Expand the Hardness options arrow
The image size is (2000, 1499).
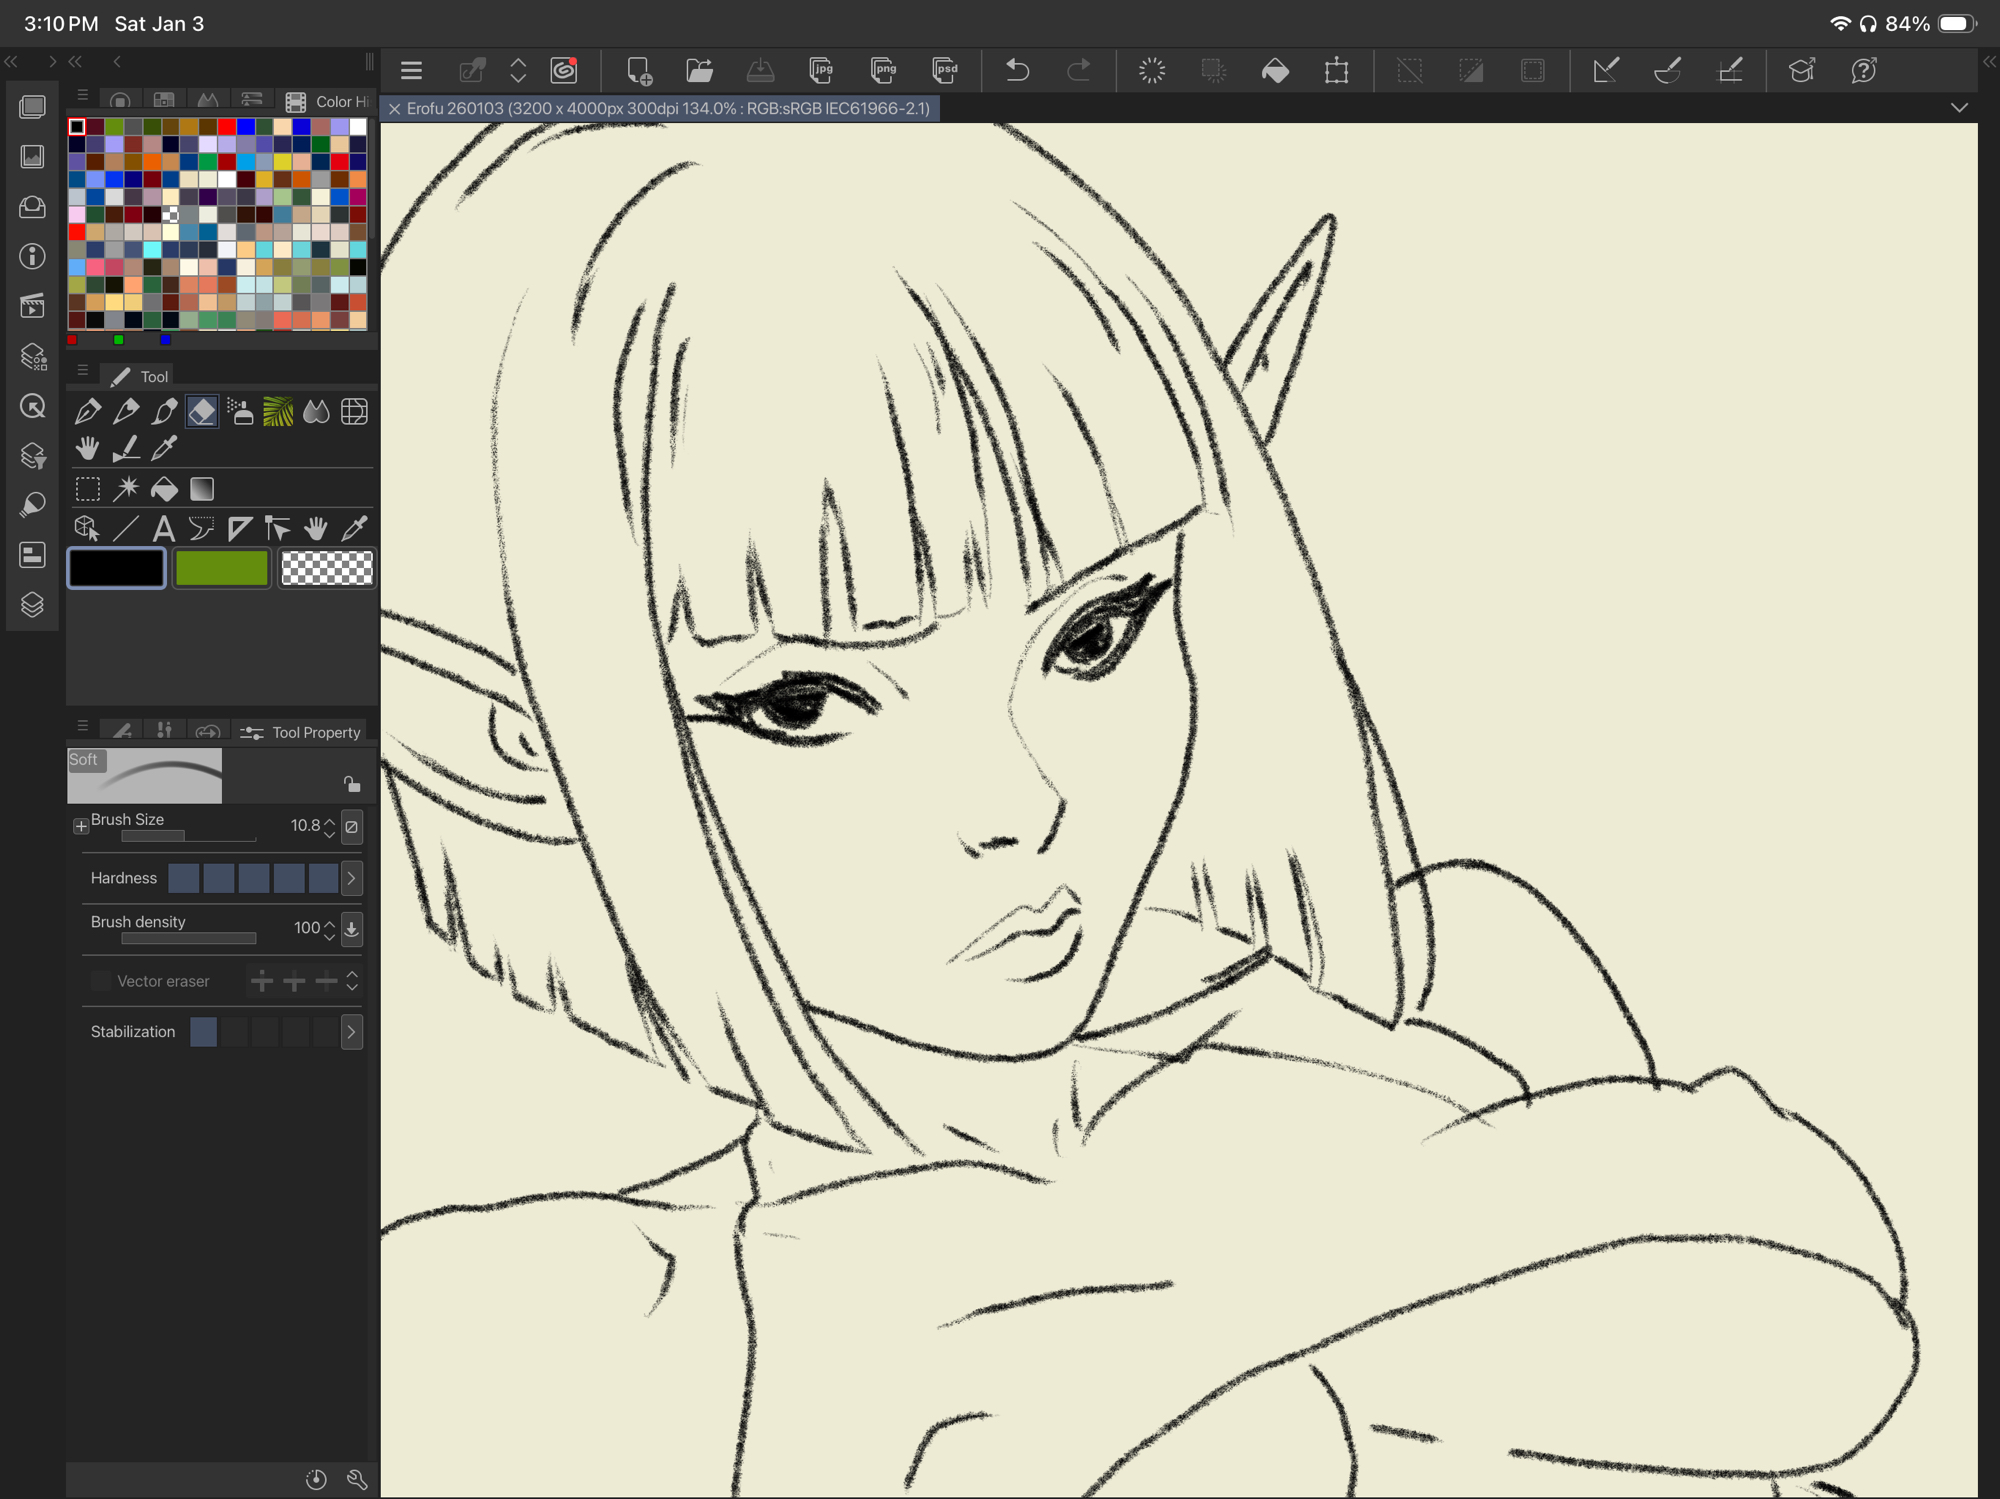352,878
